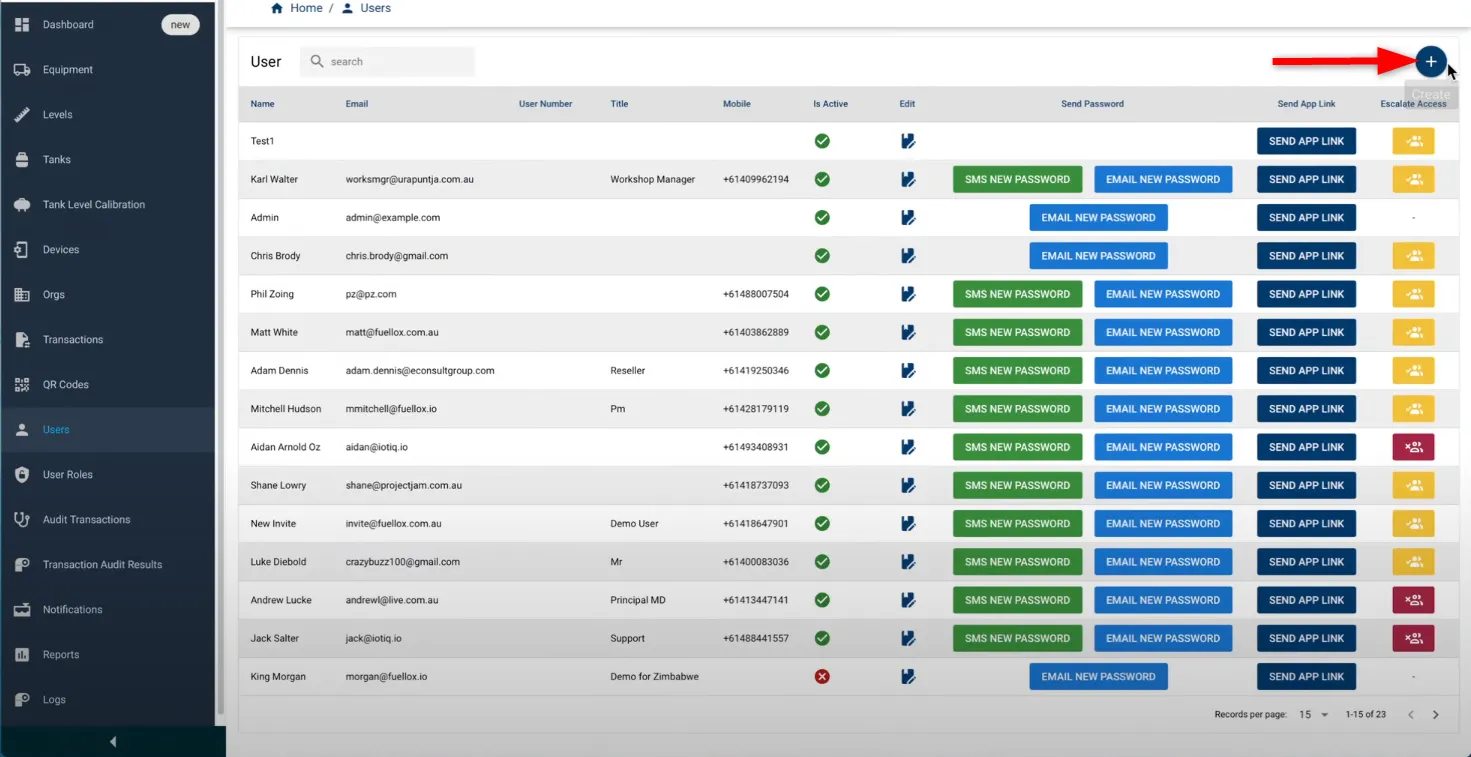Escalate access for Shane Lowry

tap(1413, 485)
